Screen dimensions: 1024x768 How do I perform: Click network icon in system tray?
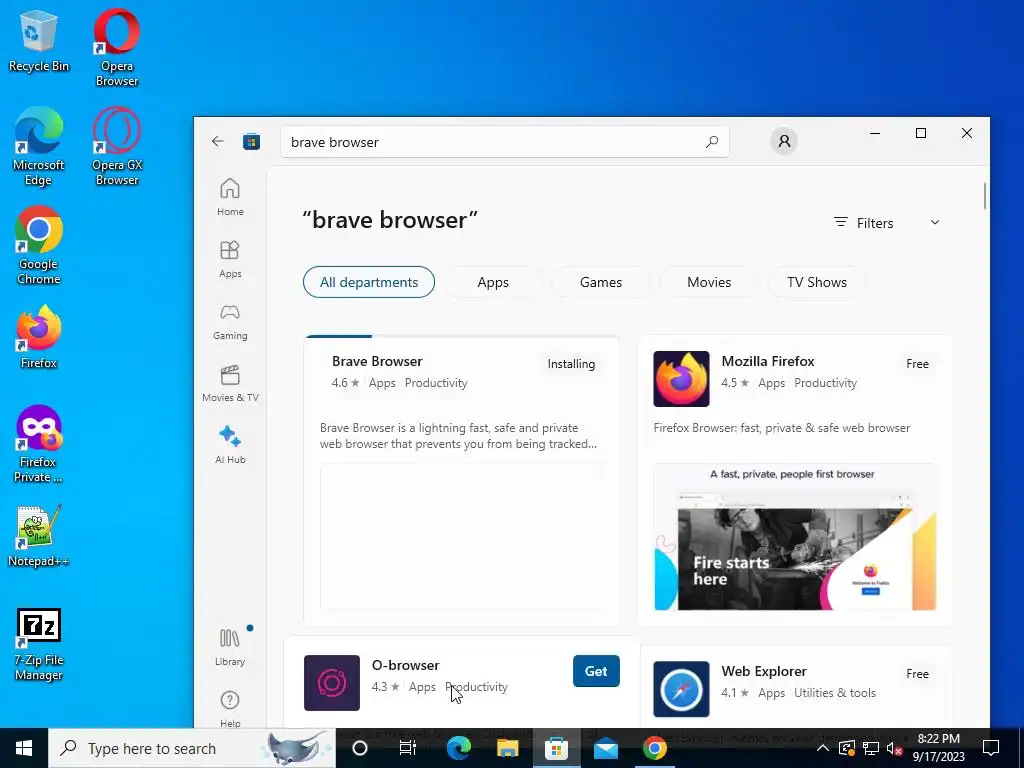871,748
